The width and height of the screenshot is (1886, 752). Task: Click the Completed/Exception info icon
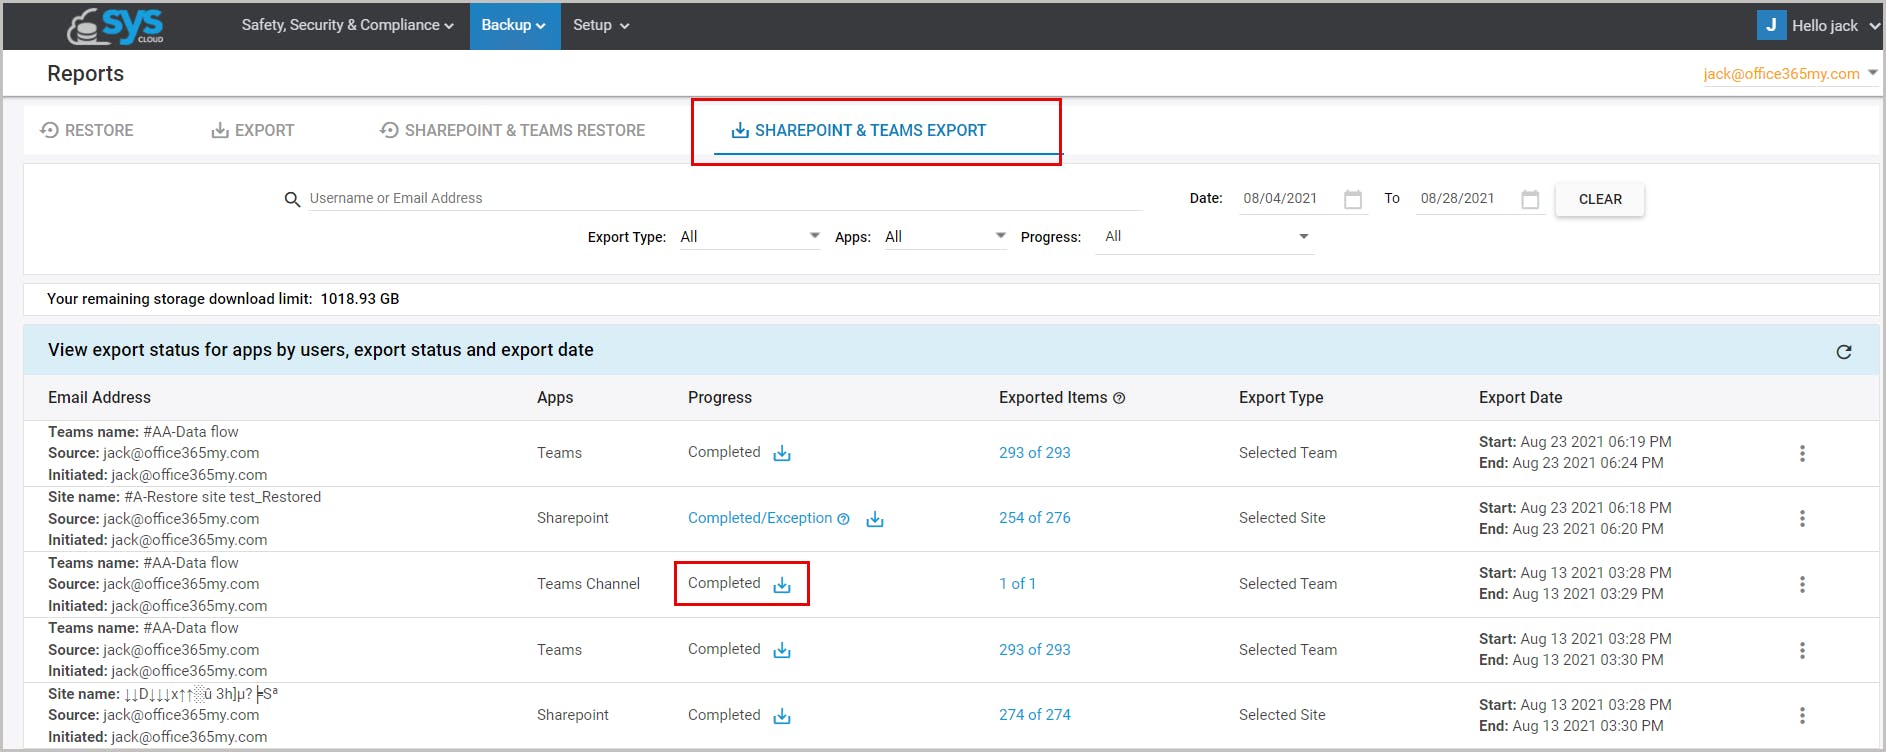843,519
